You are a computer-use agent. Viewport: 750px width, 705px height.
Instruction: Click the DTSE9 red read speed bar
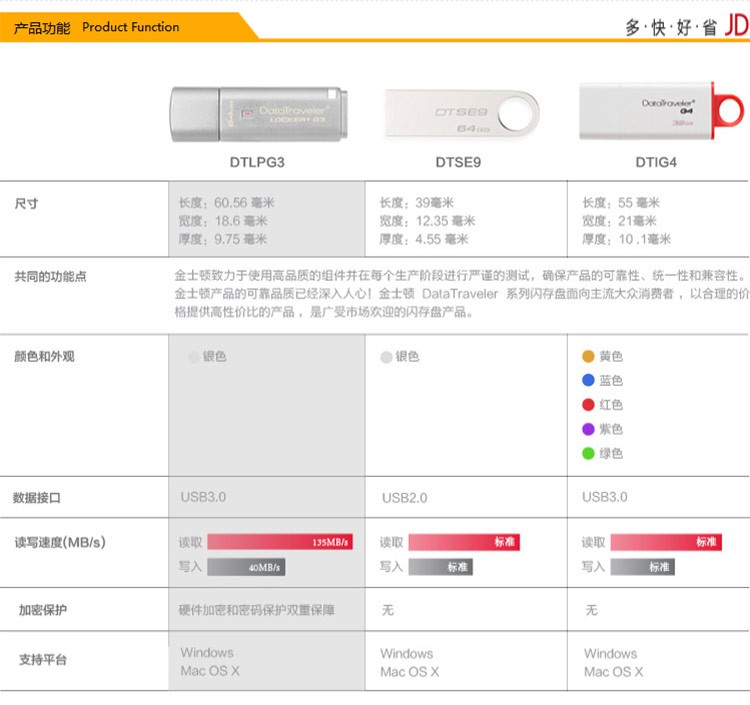(x=464, y=542)
